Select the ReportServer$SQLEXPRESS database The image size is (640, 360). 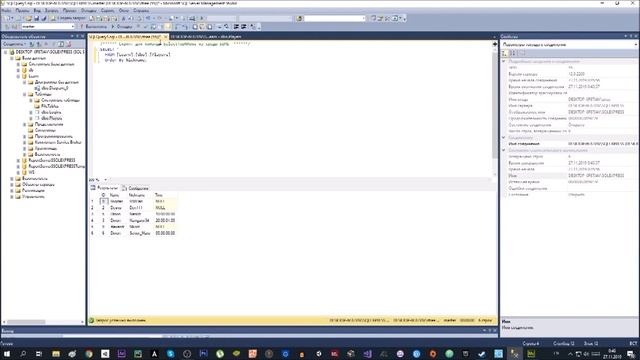click(52, 160)
